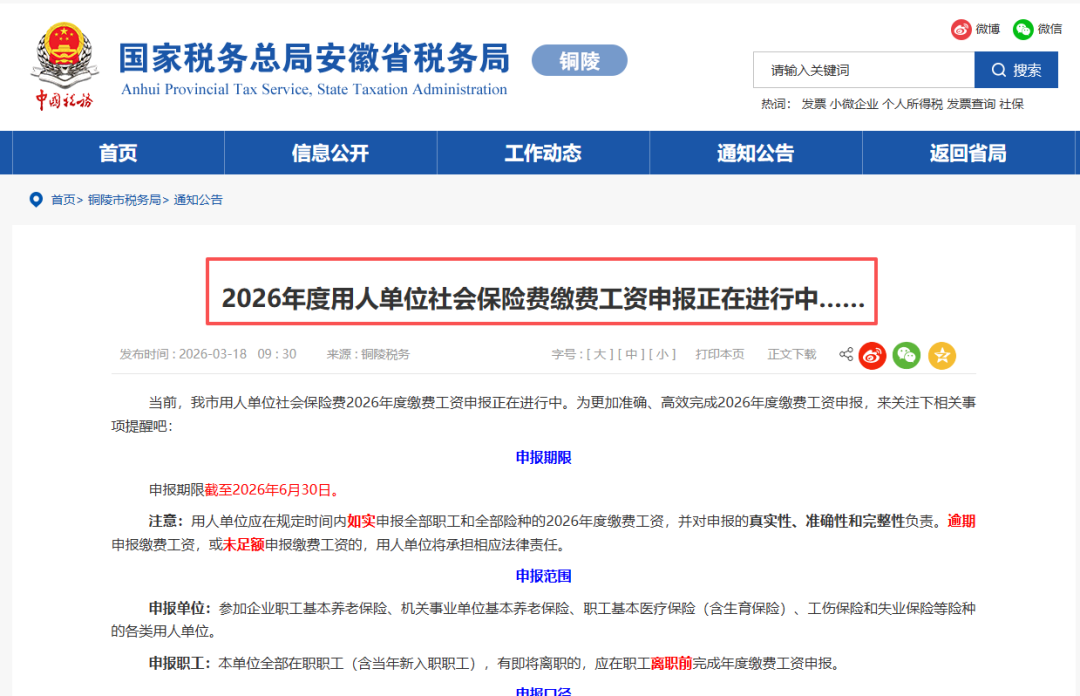Go to 铜陵市税务局 in the breadcrumb

point(124,200)
